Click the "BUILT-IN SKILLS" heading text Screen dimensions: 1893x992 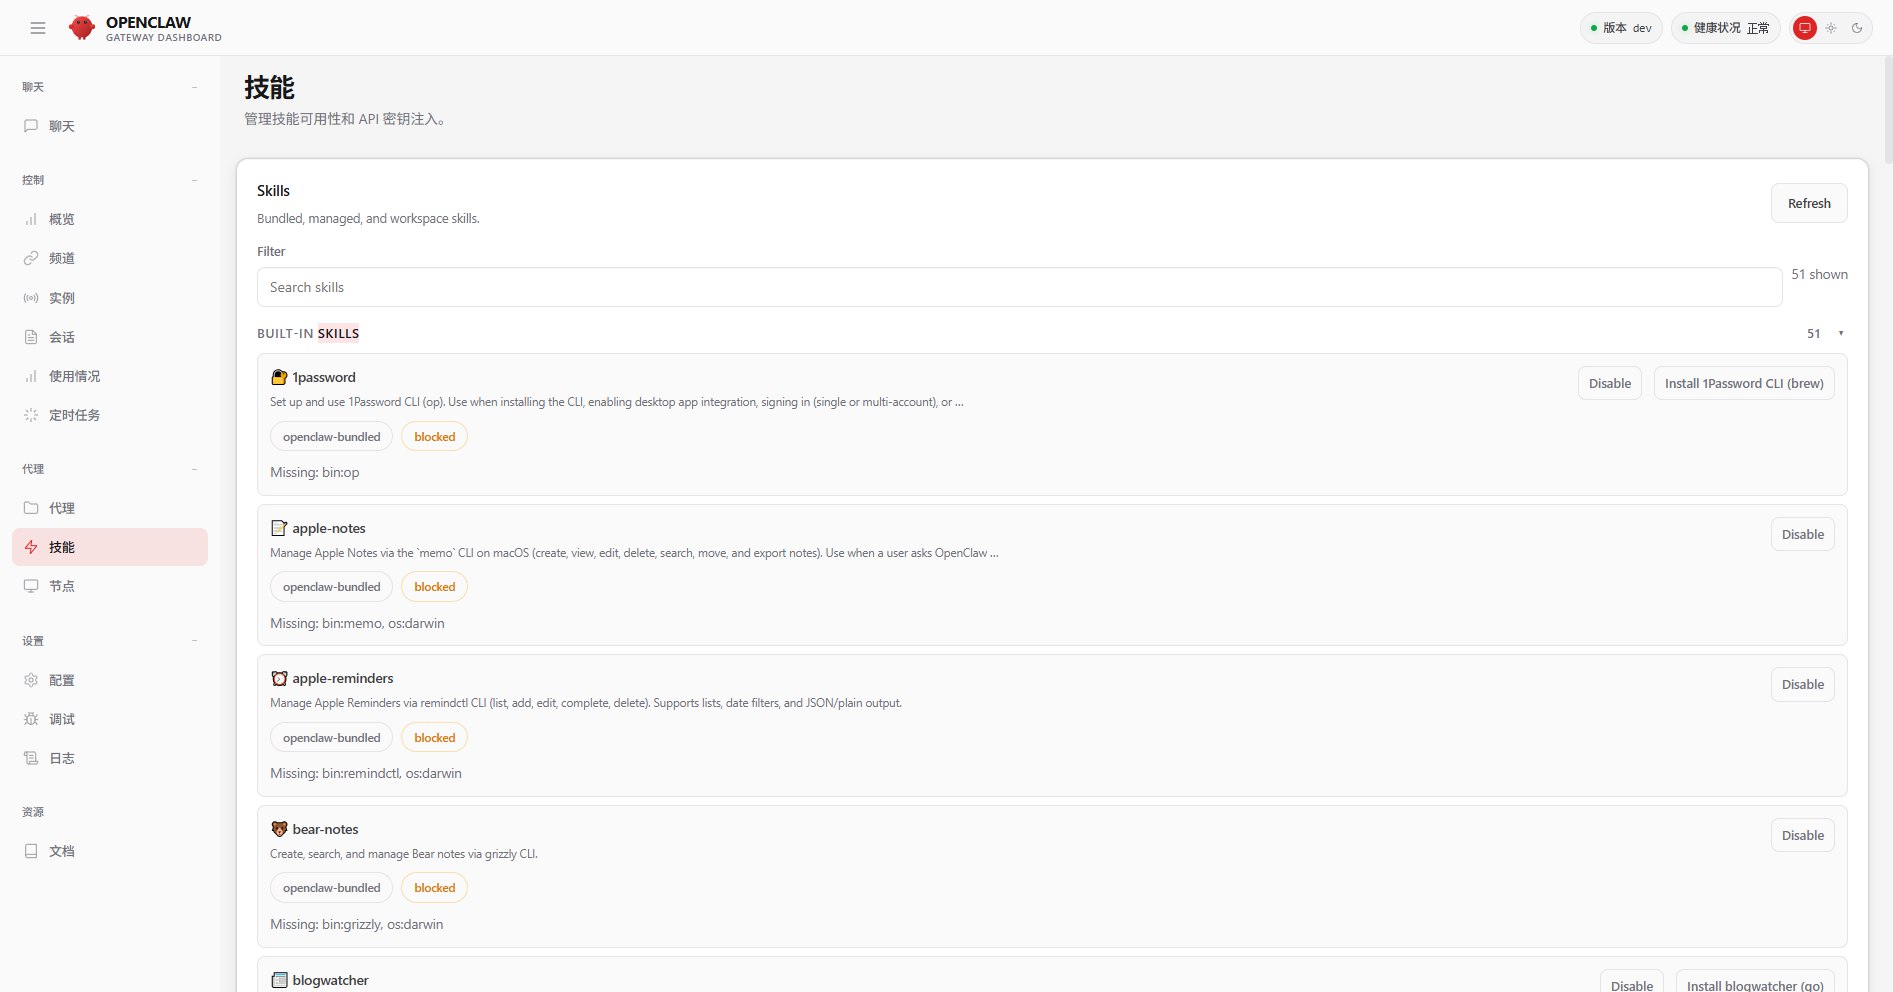pyautogui.click(x=308, y=334)
